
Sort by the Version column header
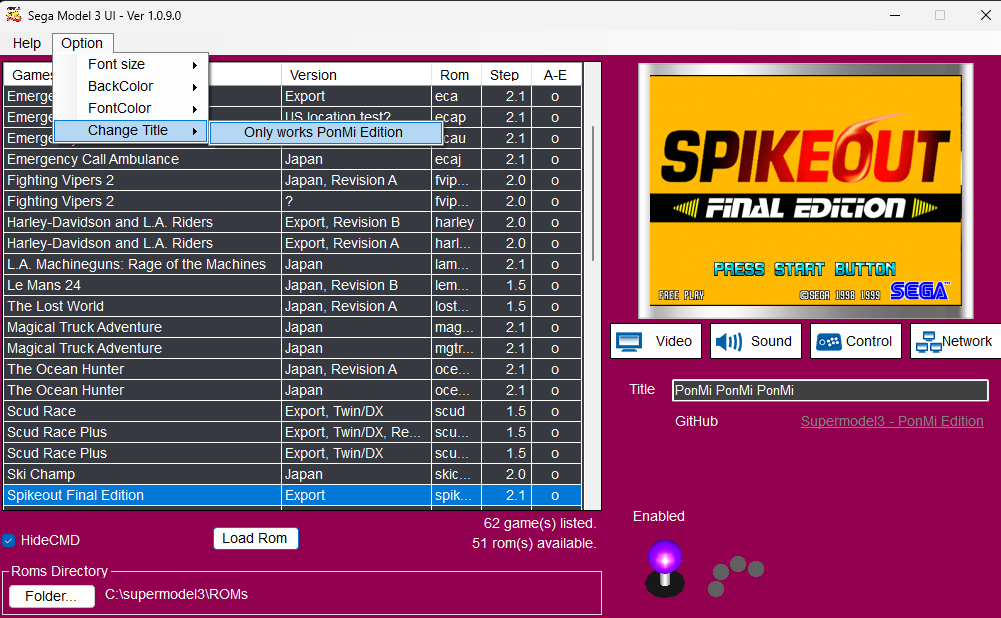tap(356, 75)
